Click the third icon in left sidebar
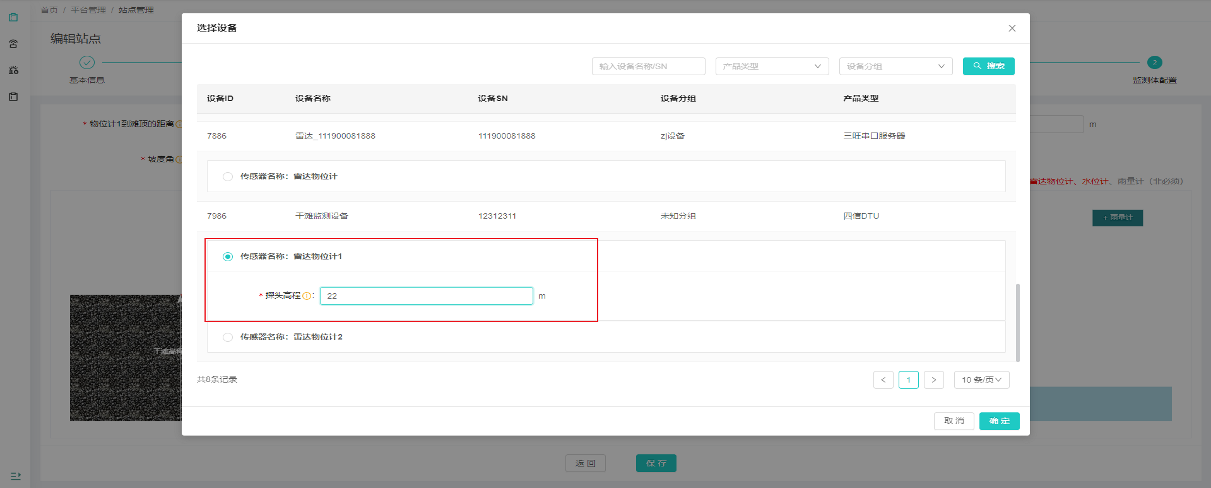Screen dimensions: 1211x488 pyautogui.click(x=13, y=70)
